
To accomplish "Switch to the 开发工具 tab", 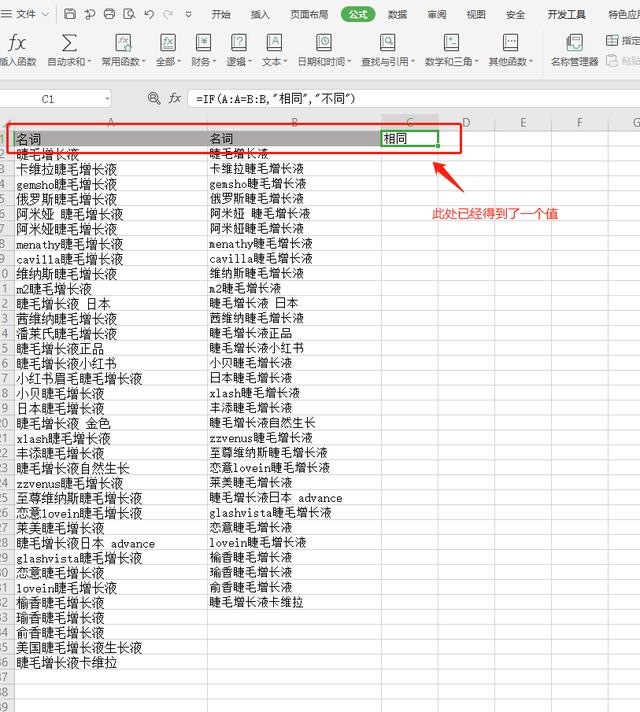I will click(566, 15).
